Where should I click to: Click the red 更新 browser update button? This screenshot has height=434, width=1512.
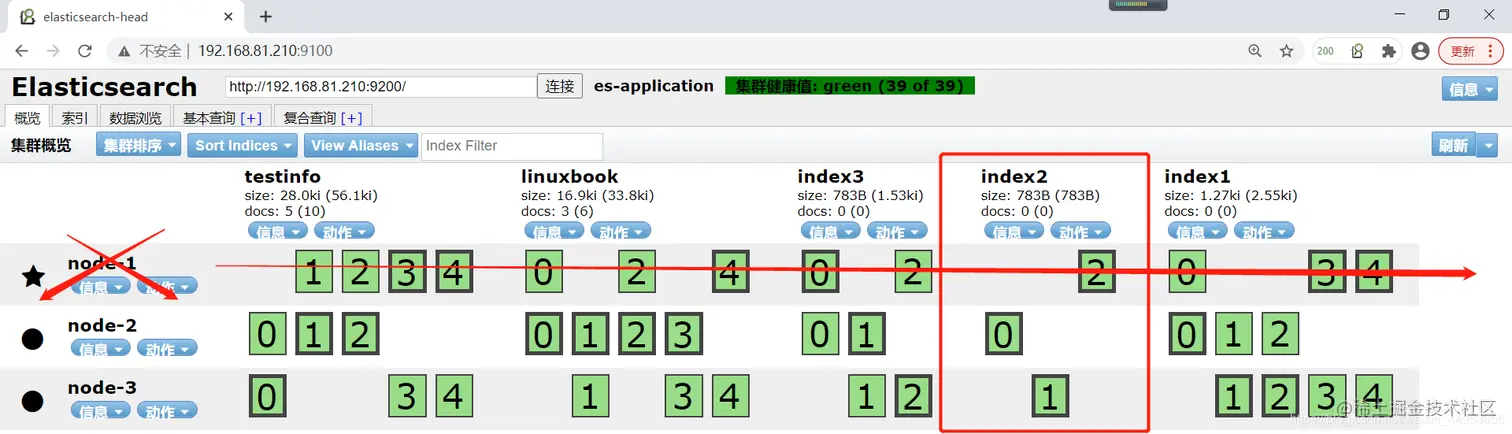point(1470,51)
